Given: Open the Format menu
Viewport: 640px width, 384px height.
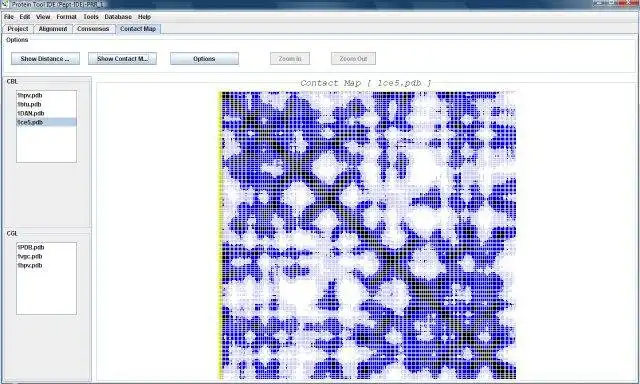Looking at the screenshot, I should tap(67, 17).
